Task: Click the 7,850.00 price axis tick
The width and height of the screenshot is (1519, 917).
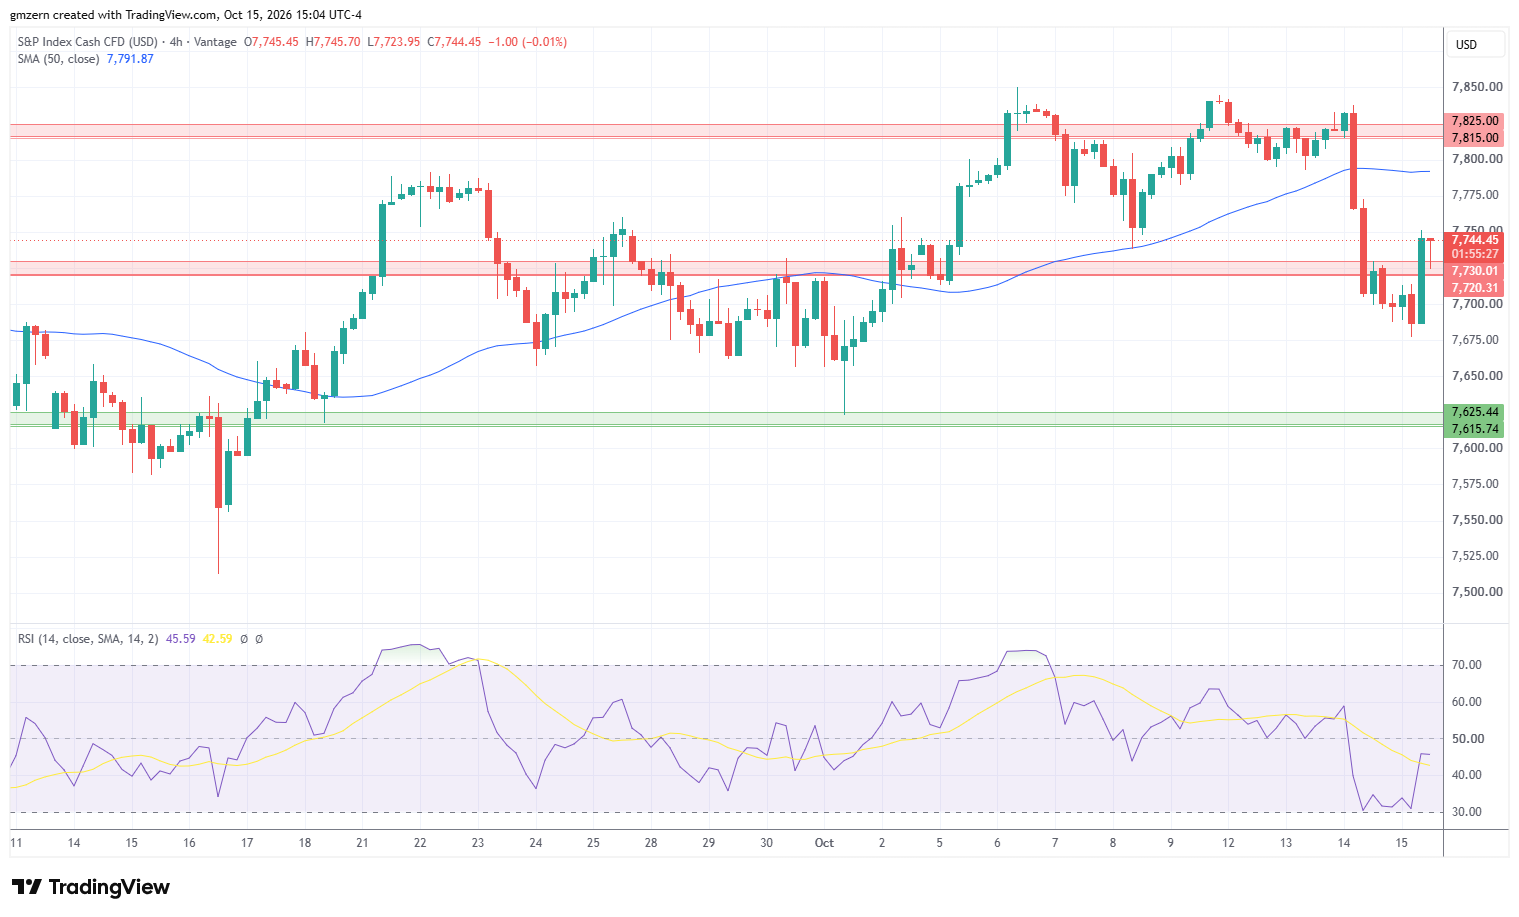Action: click(x=1476, y=87)
